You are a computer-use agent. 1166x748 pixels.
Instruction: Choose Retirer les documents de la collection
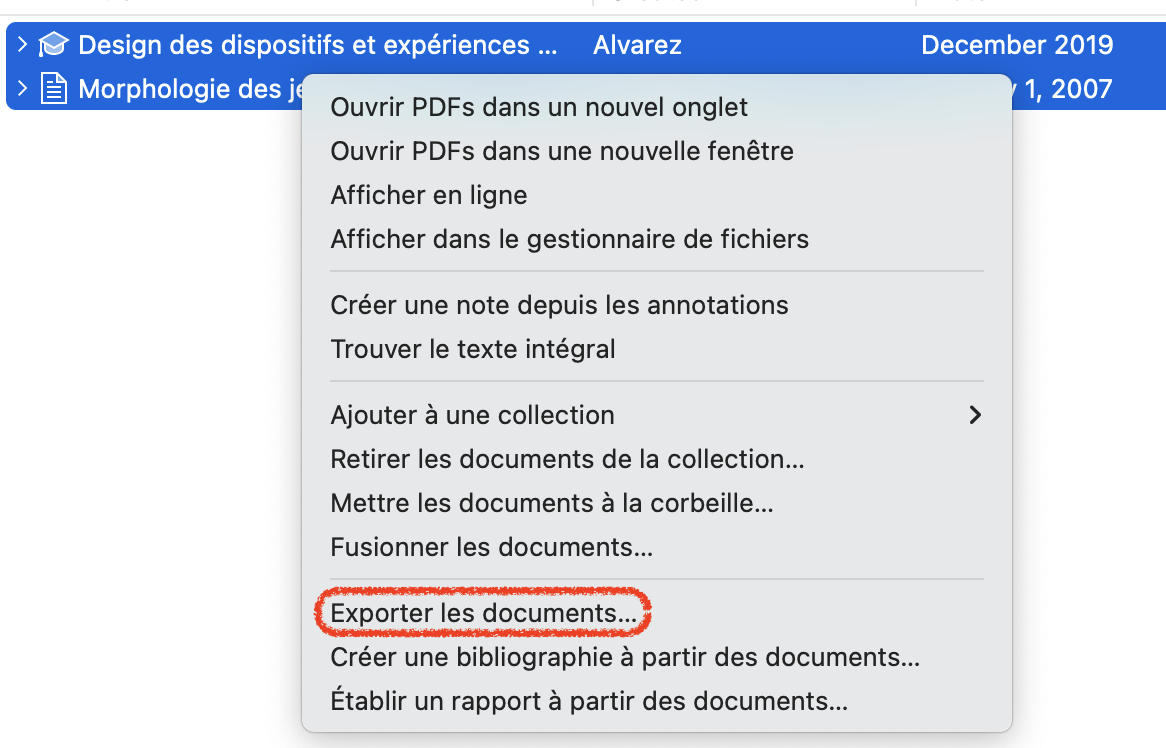coord(568,459)
